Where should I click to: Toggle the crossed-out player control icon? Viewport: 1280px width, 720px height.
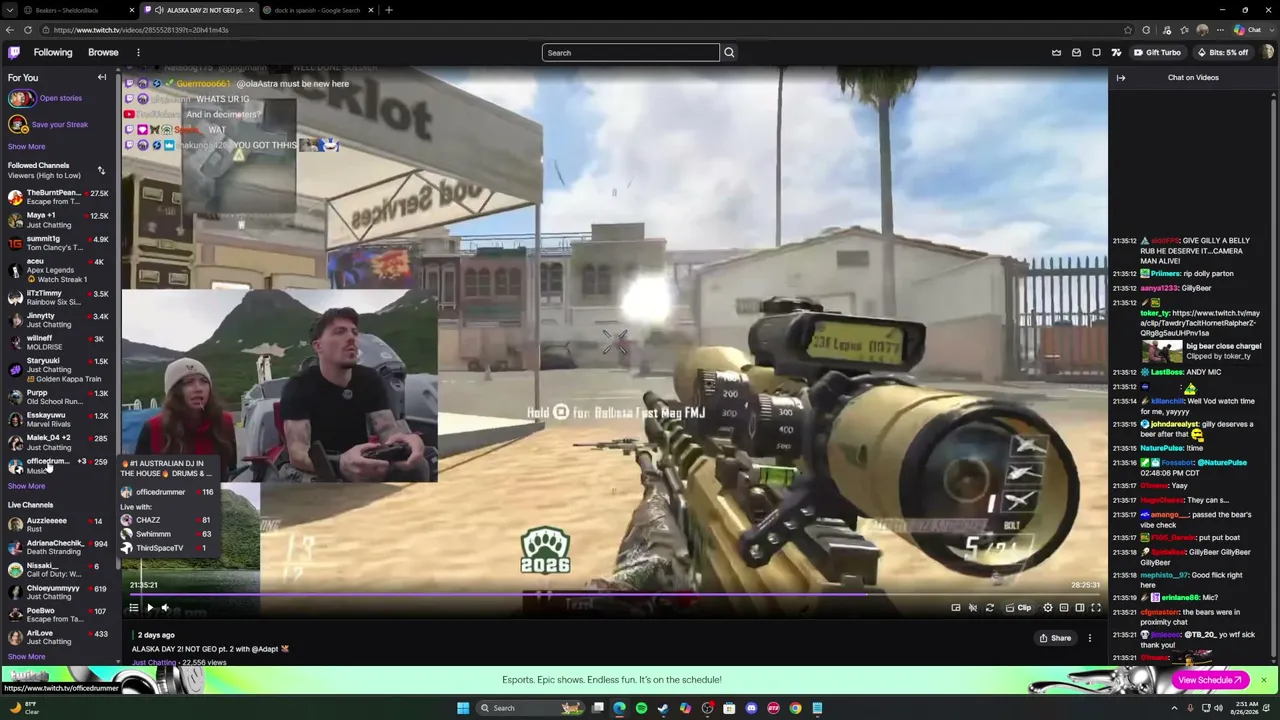pyautogui.click(x=973, y=608)
